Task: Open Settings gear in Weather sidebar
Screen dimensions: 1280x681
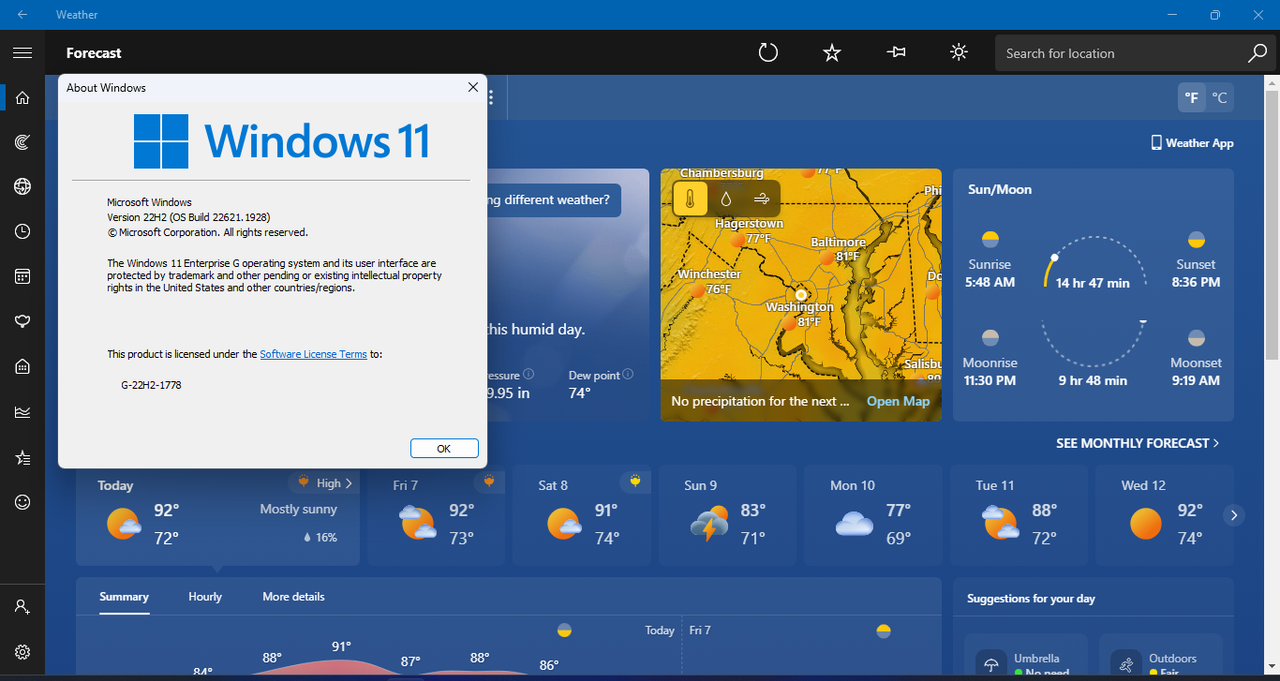Action: tap(22, 652)
